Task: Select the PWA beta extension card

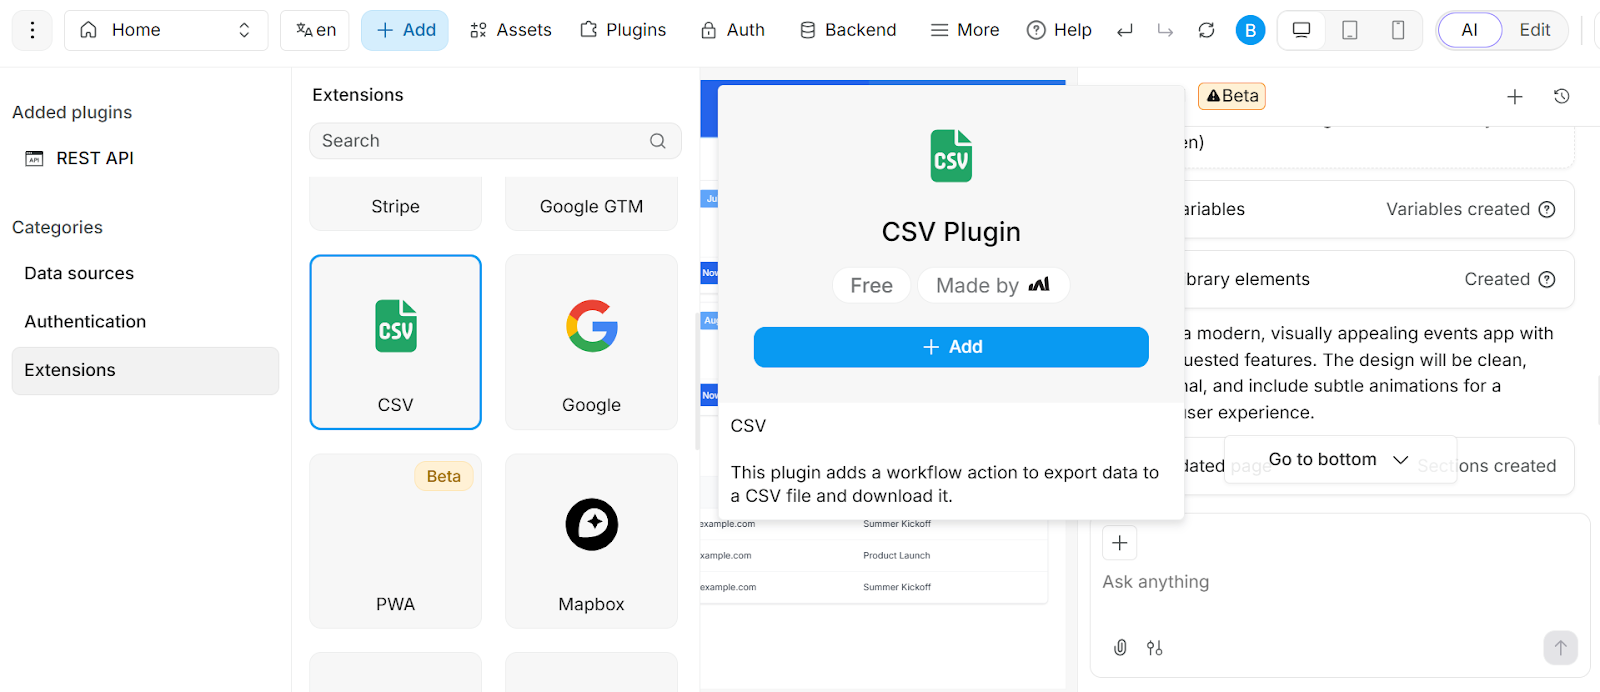Action: [x=395, y=541]
